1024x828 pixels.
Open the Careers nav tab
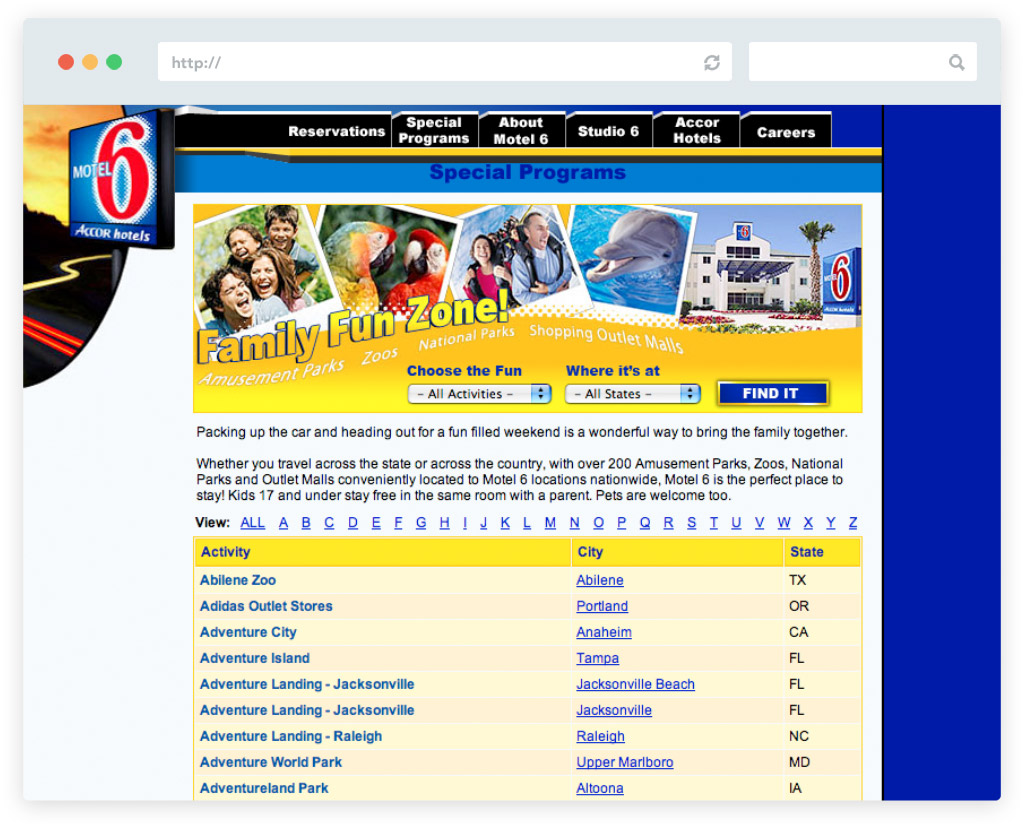(786, 131)
